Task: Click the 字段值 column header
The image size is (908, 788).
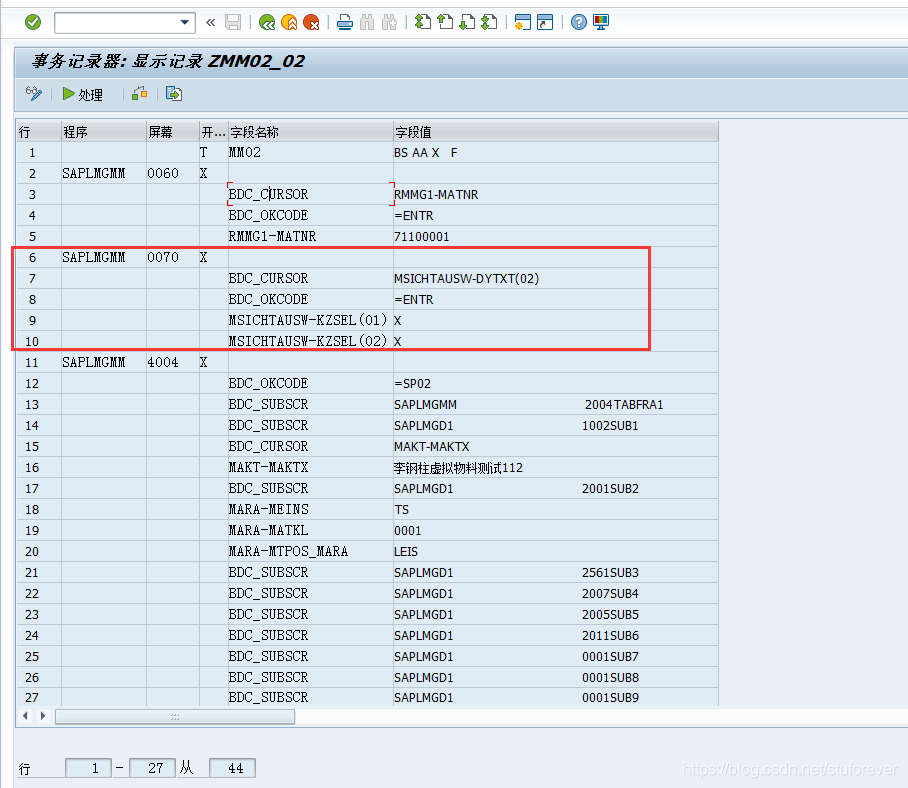Action: (x=556, y=132)
